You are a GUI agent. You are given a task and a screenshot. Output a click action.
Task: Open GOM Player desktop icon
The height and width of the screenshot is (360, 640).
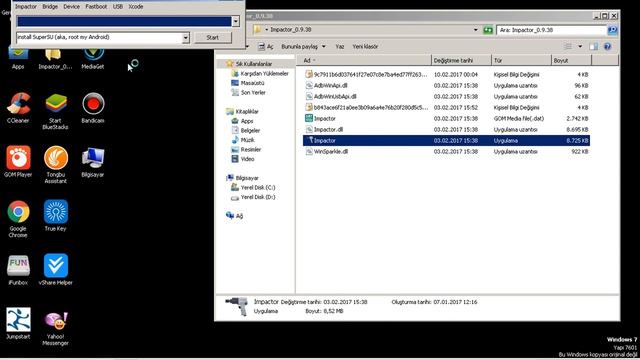pos(18,162)
